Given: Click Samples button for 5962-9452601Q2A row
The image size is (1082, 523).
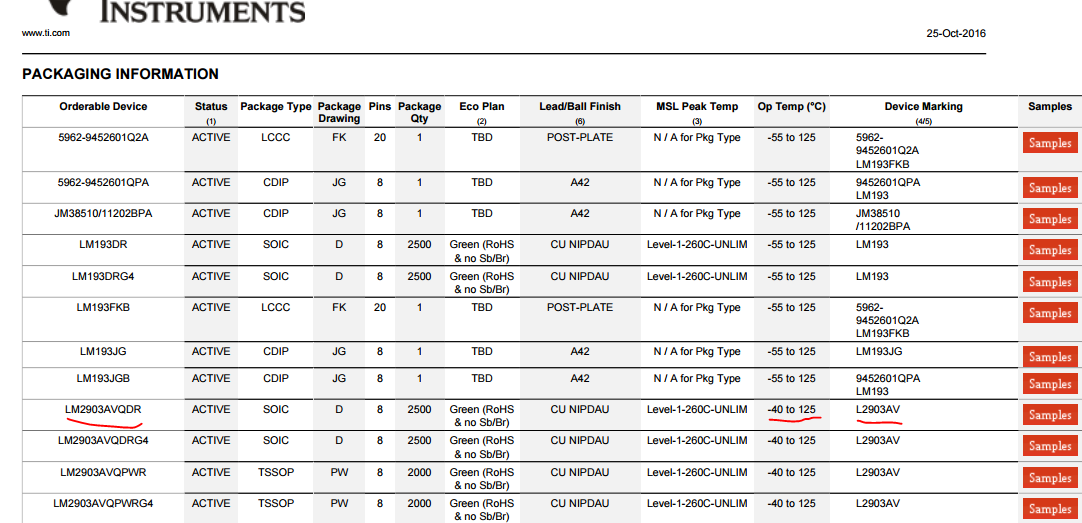Looking at the screenshot, I should (x=1050, y=144).
